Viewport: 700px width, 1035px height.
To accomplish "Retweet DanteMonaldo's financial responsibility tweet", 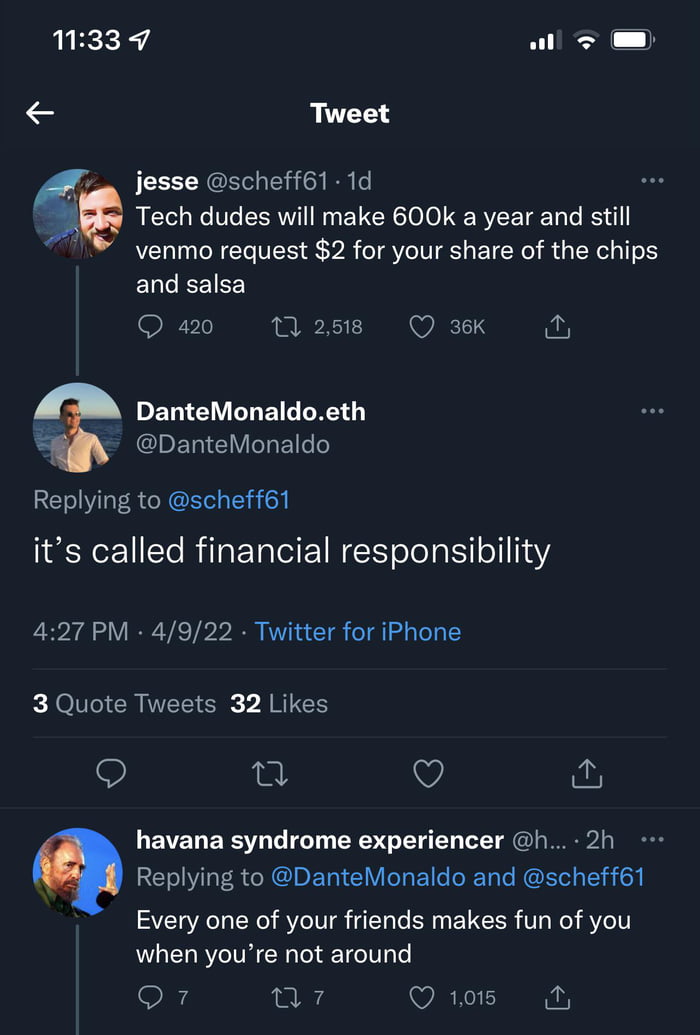I will (x=270, y=772).
